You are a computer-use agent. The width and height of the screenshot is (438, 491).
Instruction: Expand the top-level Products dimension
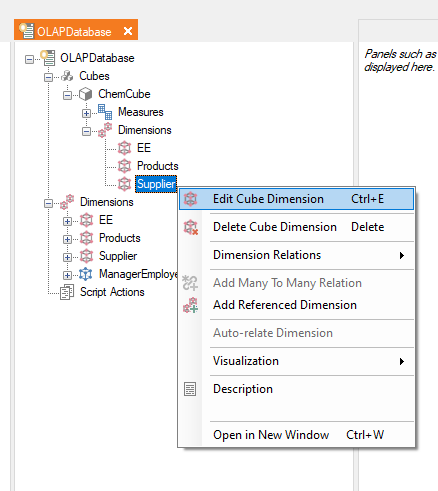[67, 239]
